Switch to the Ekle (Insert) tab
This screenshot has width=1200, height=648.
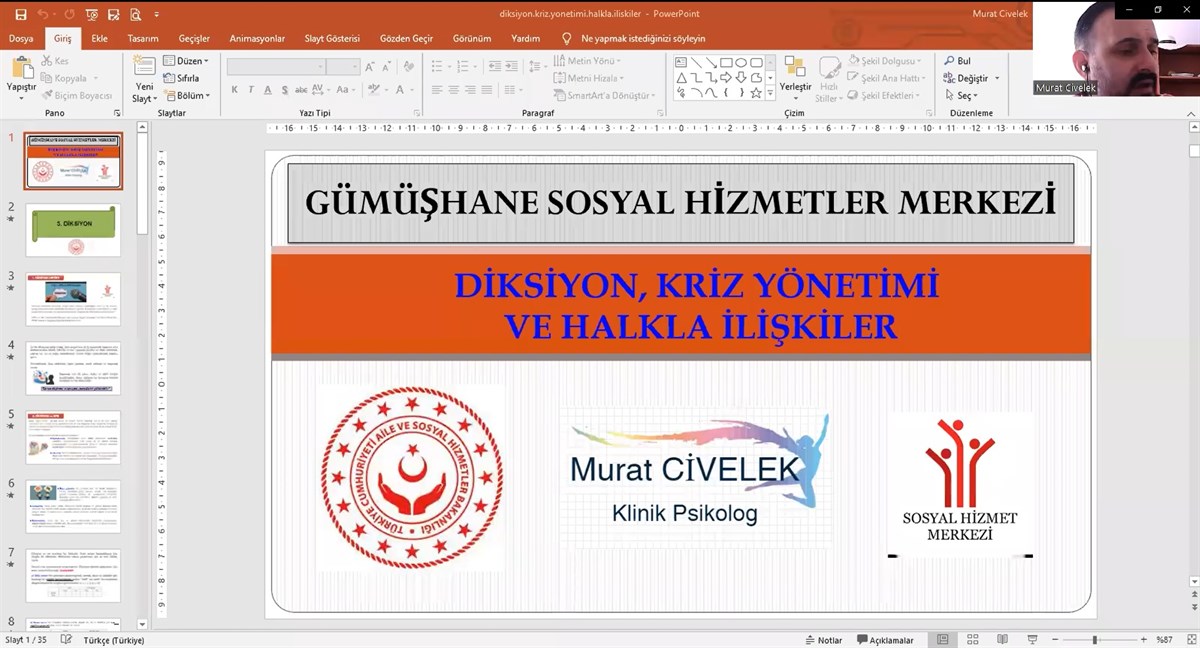click(99, 38)
